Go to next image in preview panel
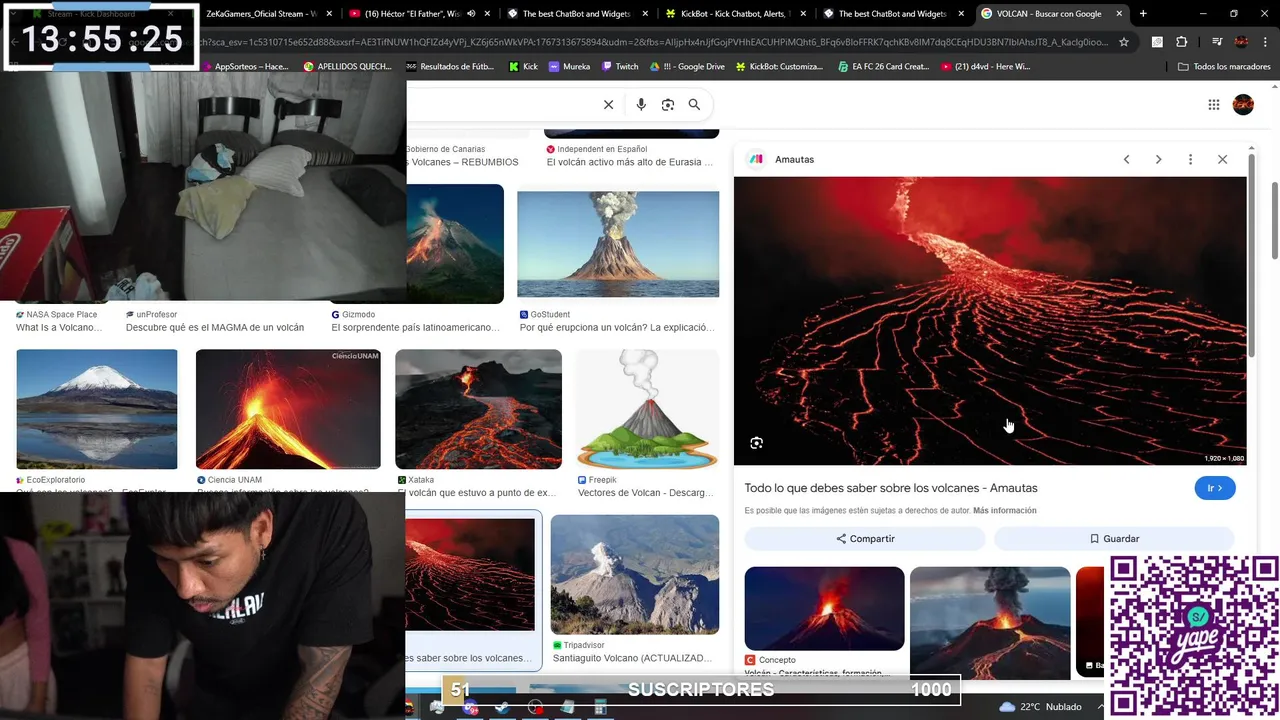This screenshot has width=1280, height=720. pyautogui.click(x=1158, y=159)
